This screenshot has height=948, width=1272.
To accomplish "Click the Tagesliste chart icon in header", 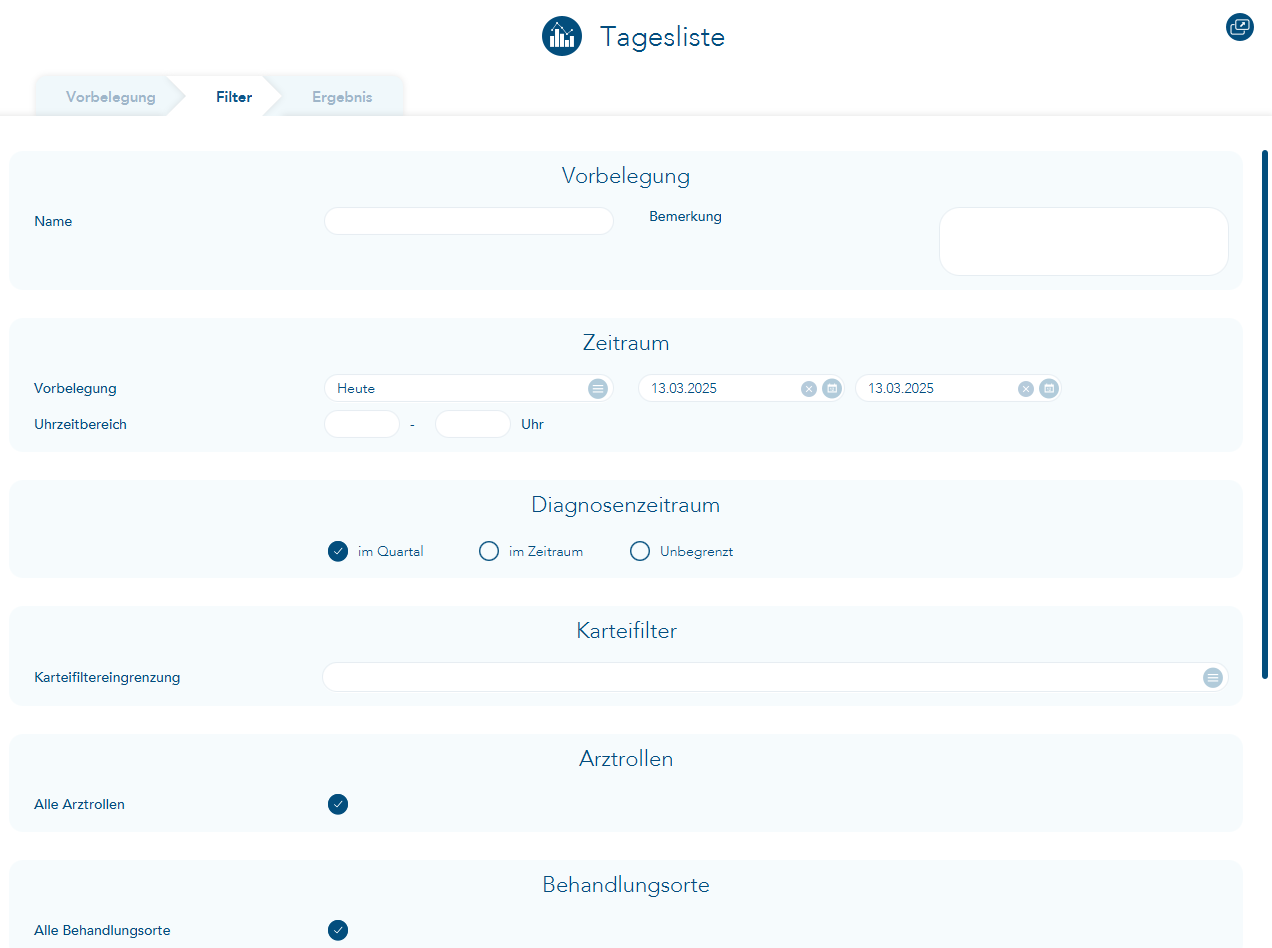I will point(561,37).
